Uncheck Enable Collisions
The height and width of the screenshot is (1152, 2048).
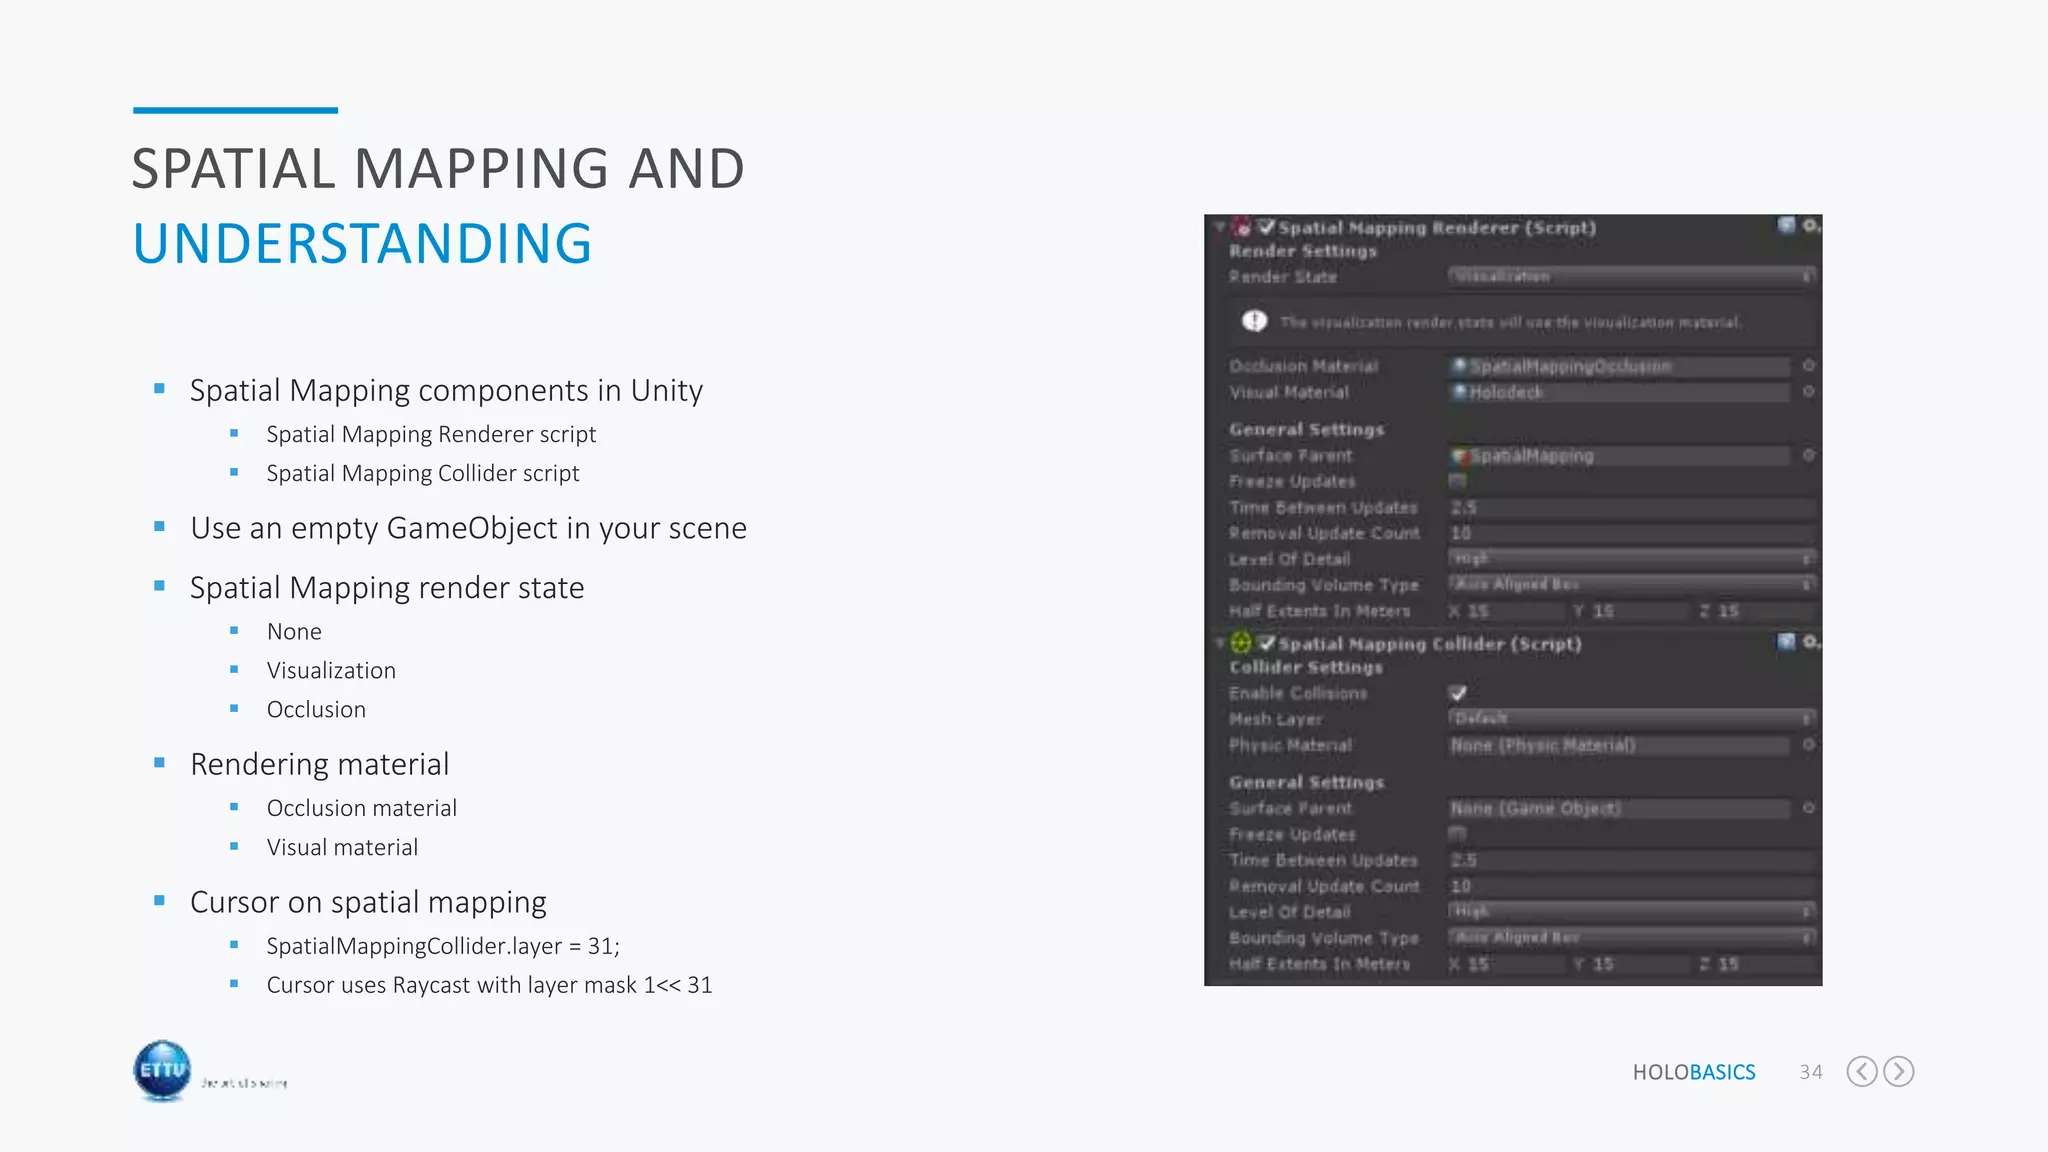(1457, 693)
